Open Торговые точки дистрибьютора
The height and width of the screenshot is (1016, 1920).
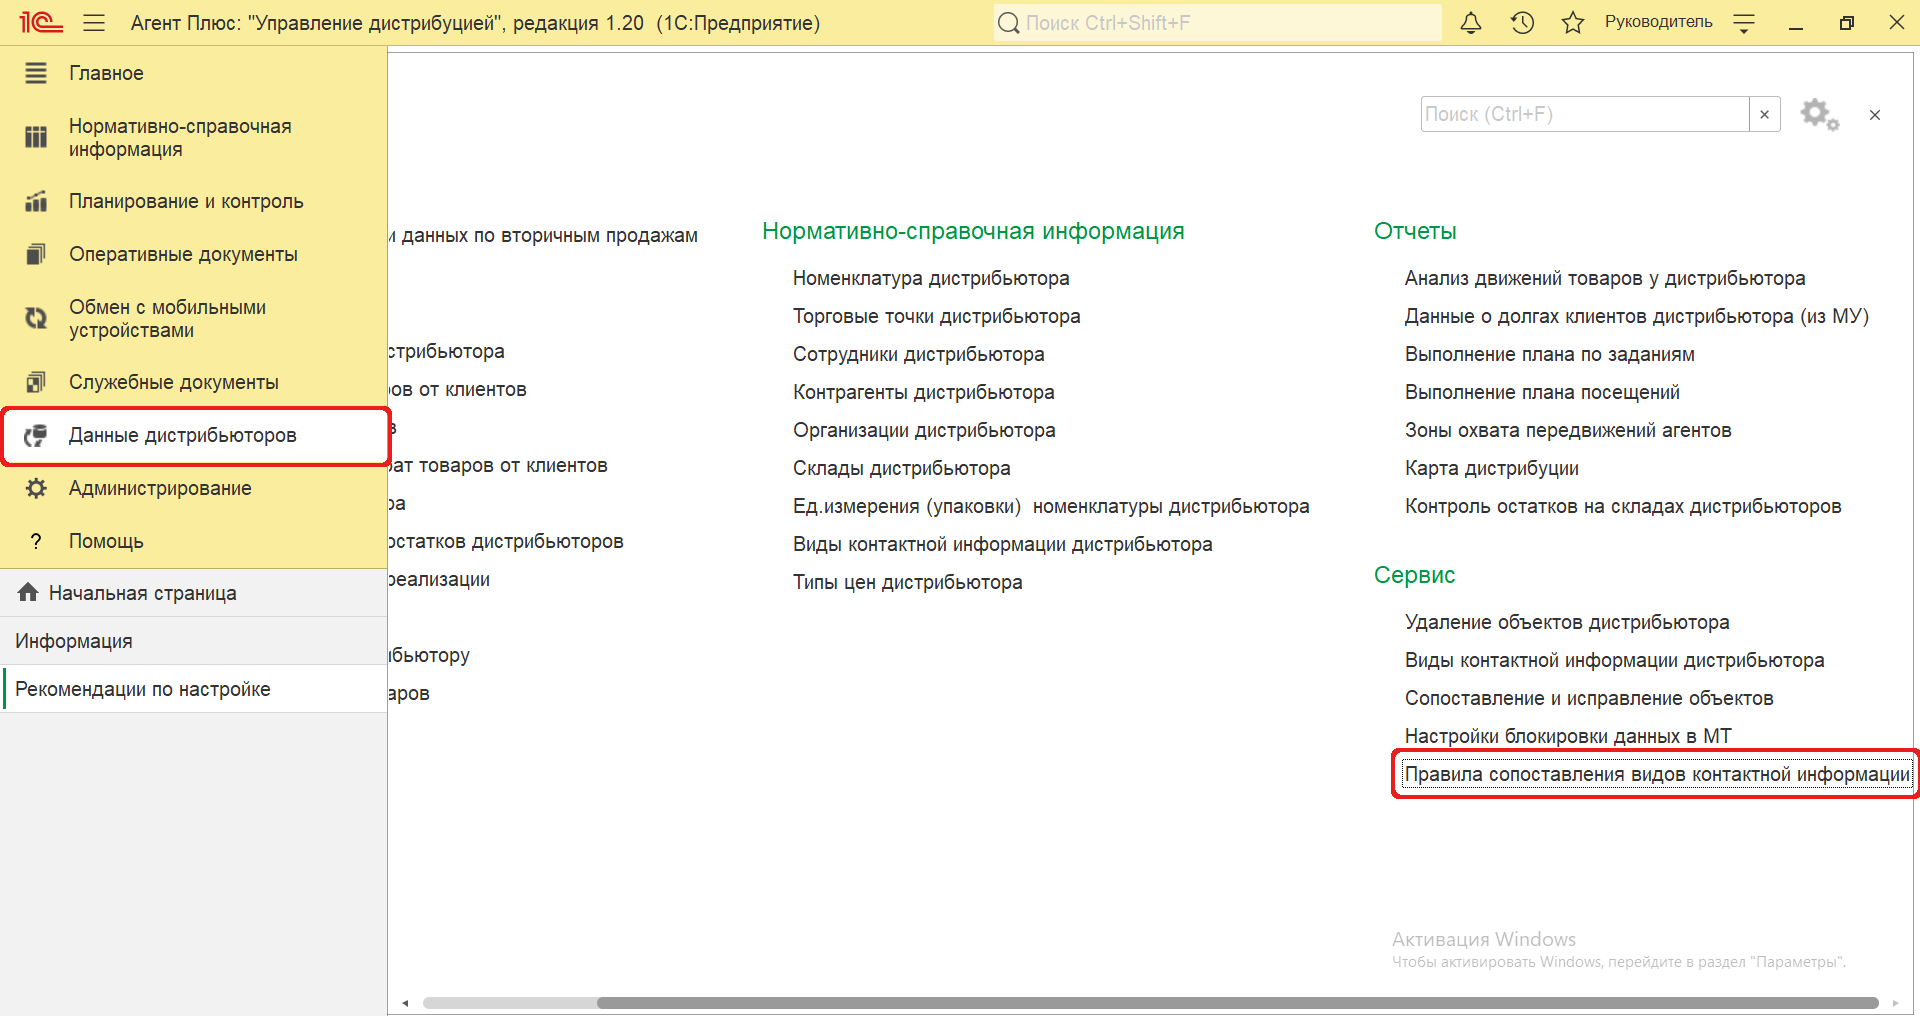coord(936,316)
